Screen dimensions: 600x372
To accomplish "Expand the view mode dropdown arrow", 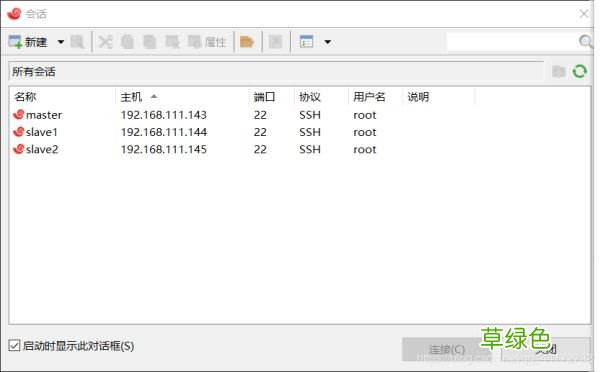I will pyautogui.click(x=328, y=42).
